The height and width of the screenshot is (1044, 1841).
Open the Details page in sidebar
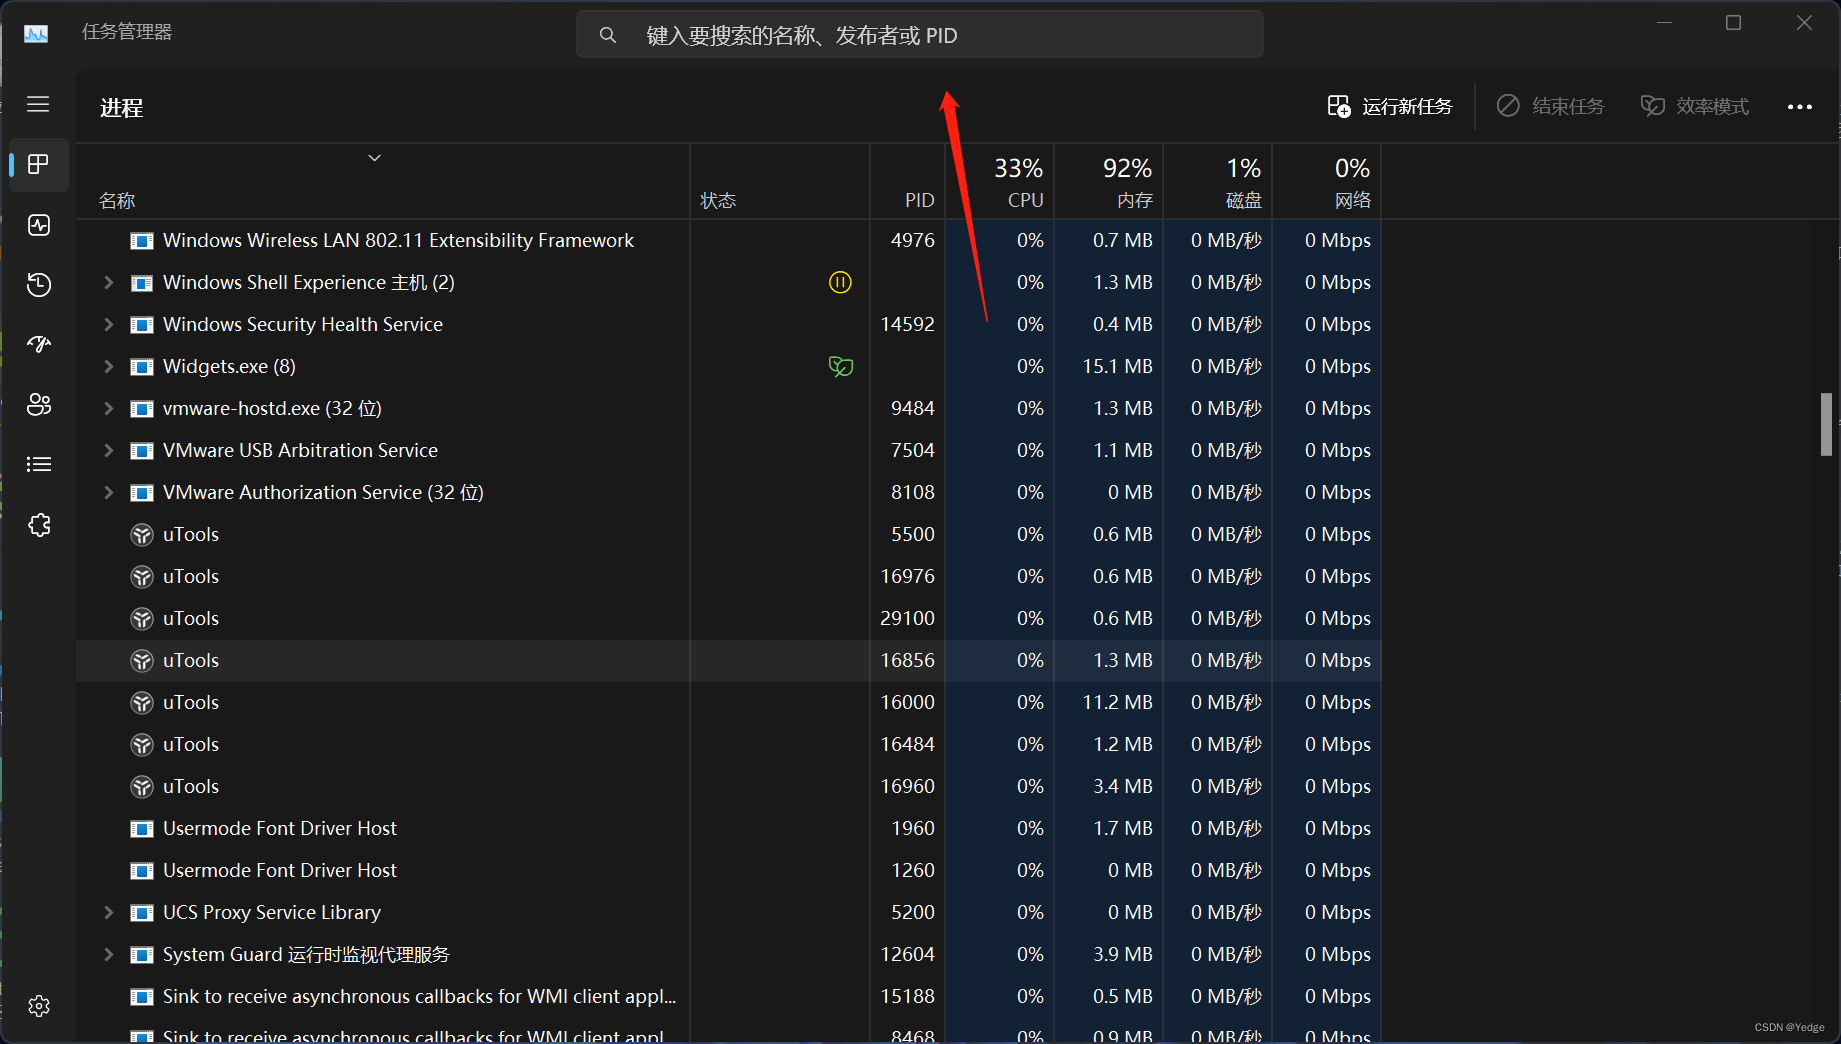pos(38,465)
